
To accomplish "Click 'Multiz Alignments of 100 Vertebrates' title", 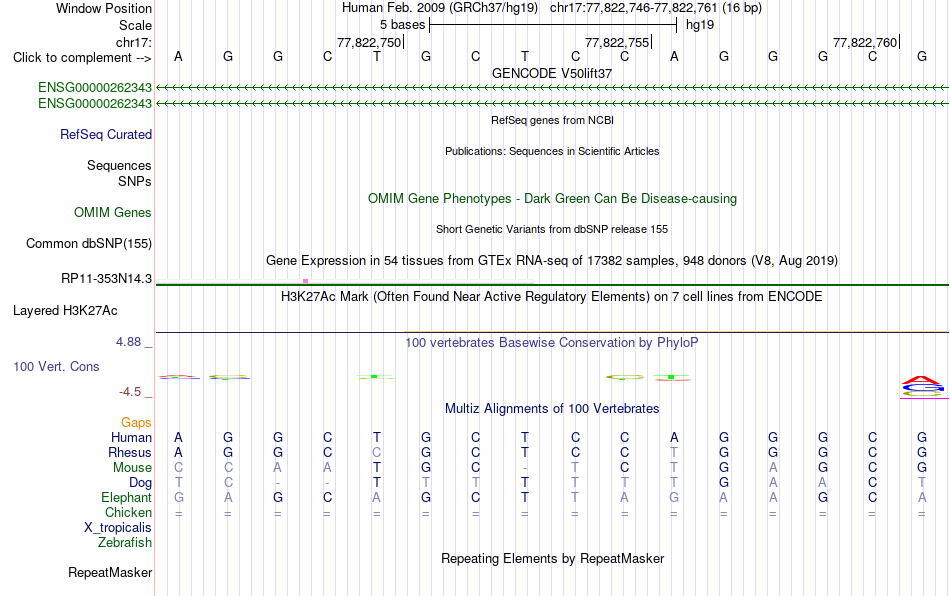I will click(552, 408).
